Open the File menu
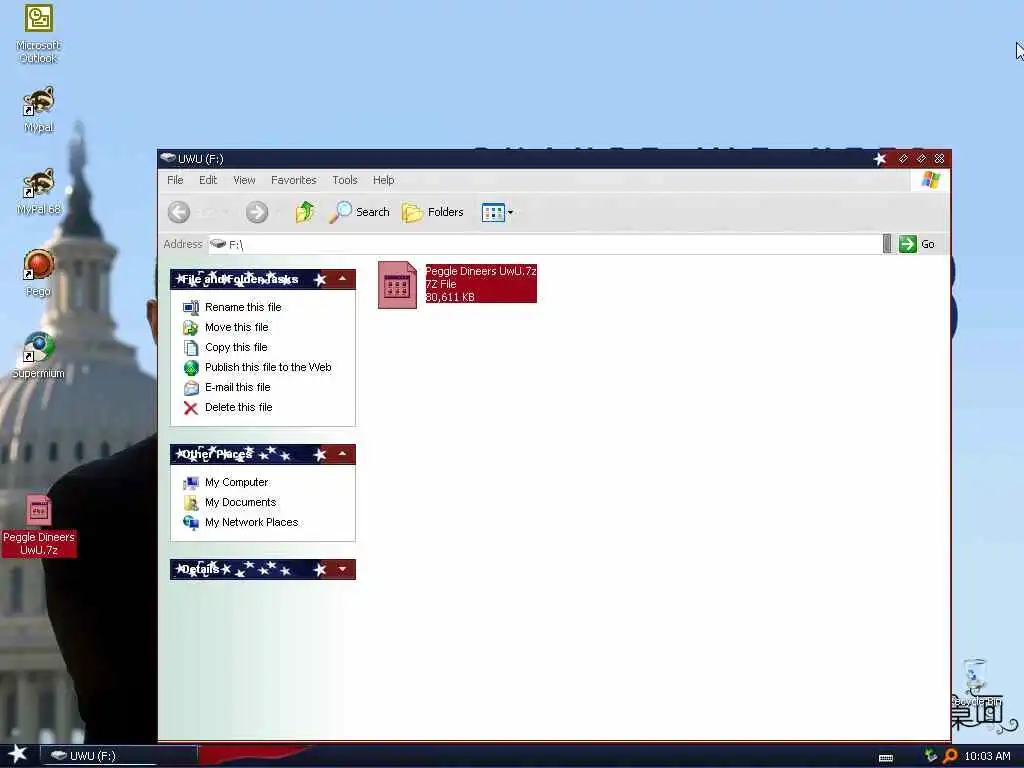This screenshot has width=1024, height=768. pyautogui.click(x=175, y=180)
